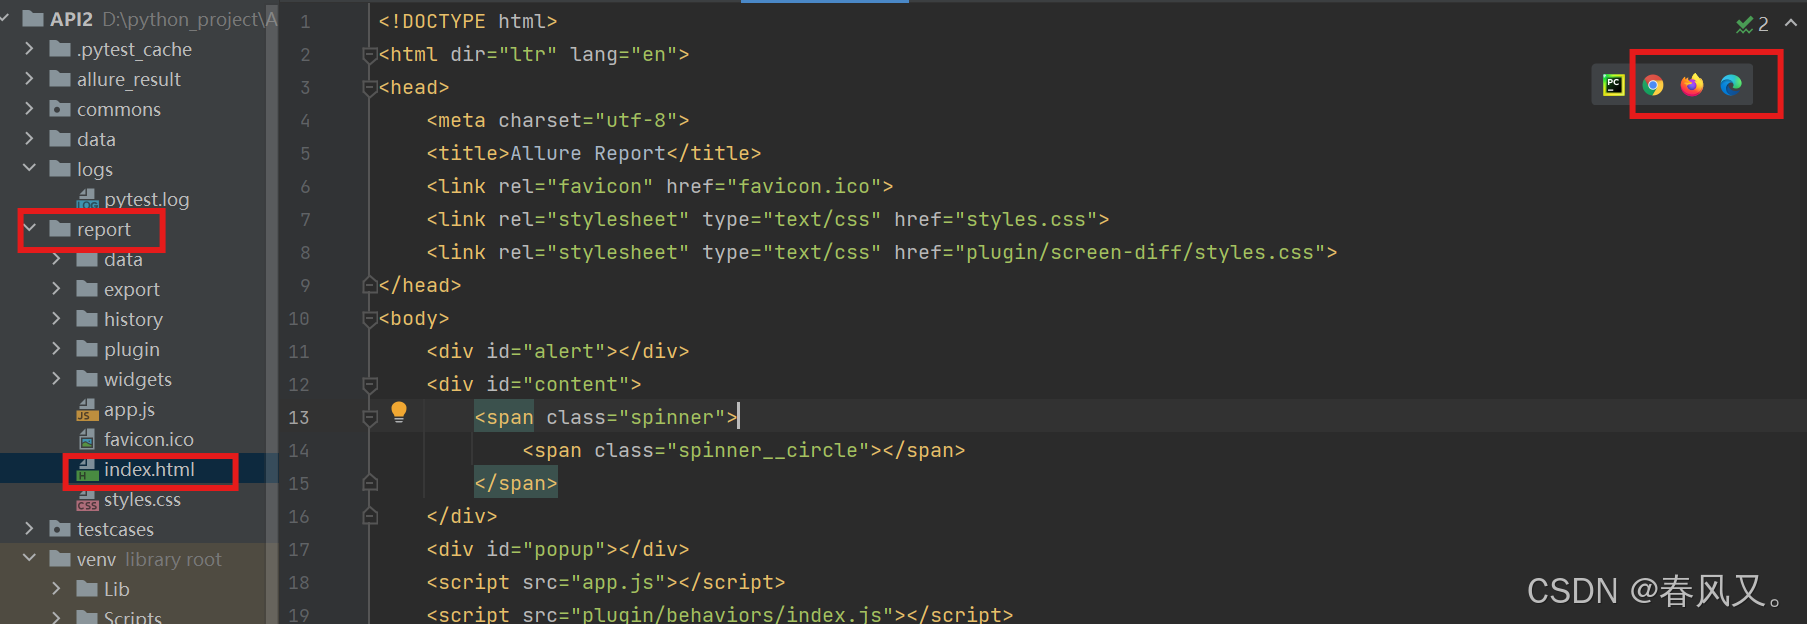This screenshot has height=624, width=1807.
Task: Fold the body tag on line 10
Action: tap(369, 318)
